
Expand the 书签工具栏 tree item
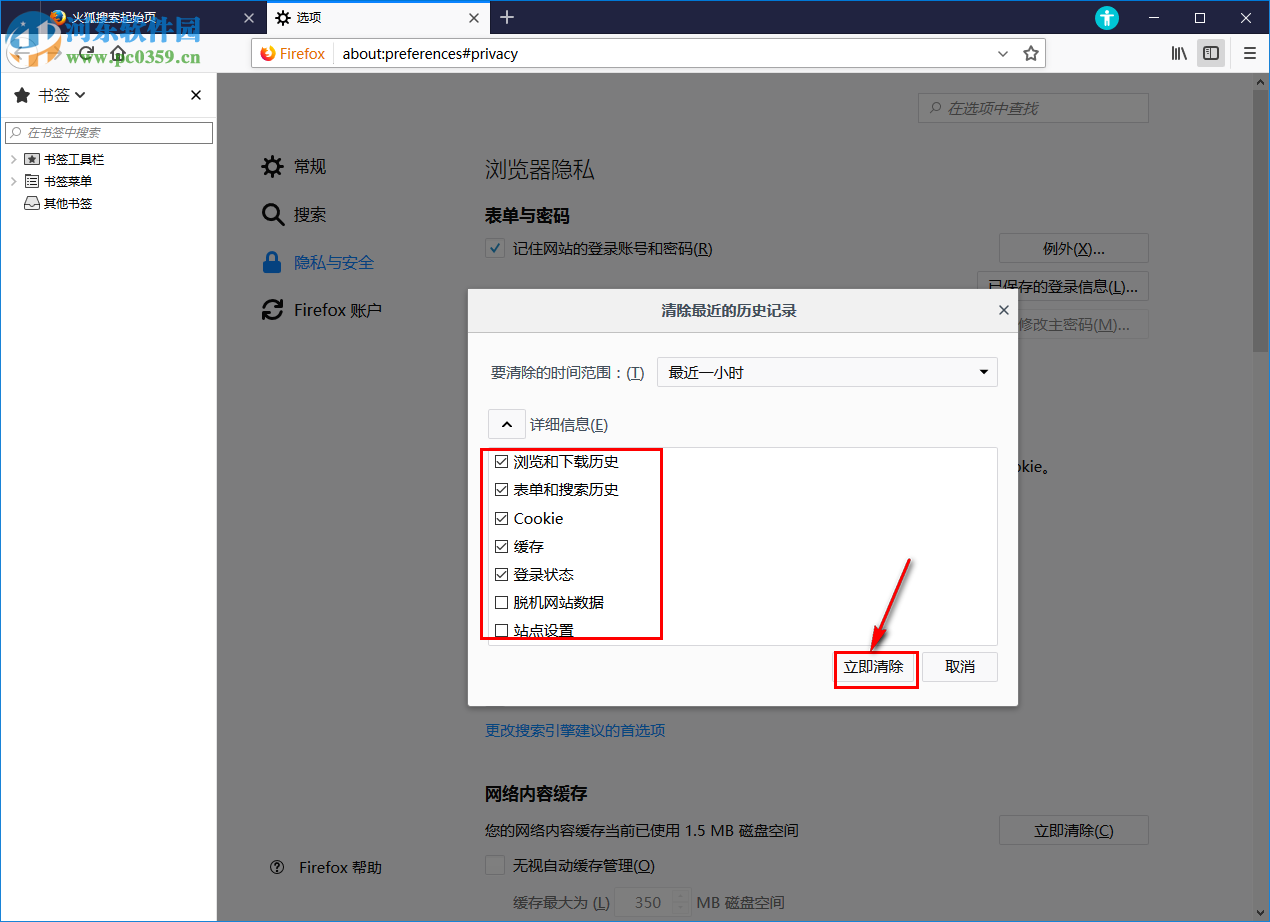coord(13,158)
